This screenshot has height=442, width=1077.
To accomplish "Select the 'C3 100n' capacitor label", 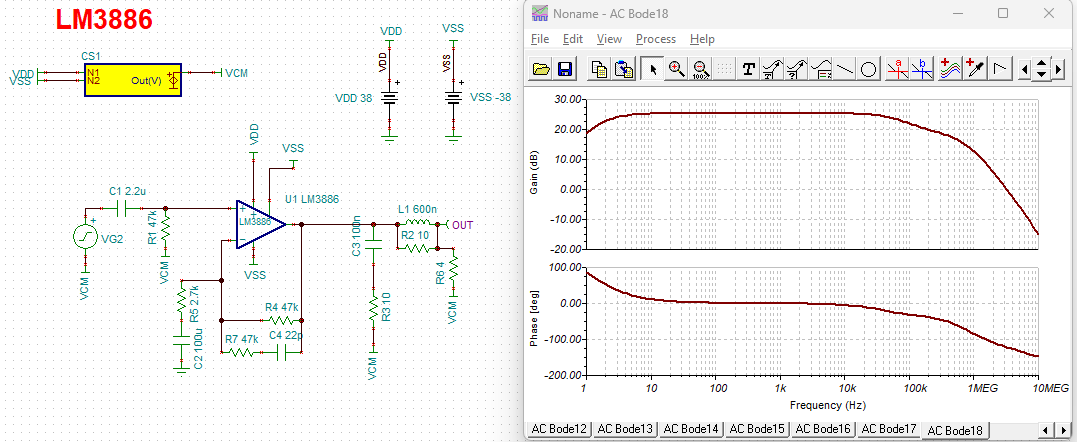I will tap(356, 236).
